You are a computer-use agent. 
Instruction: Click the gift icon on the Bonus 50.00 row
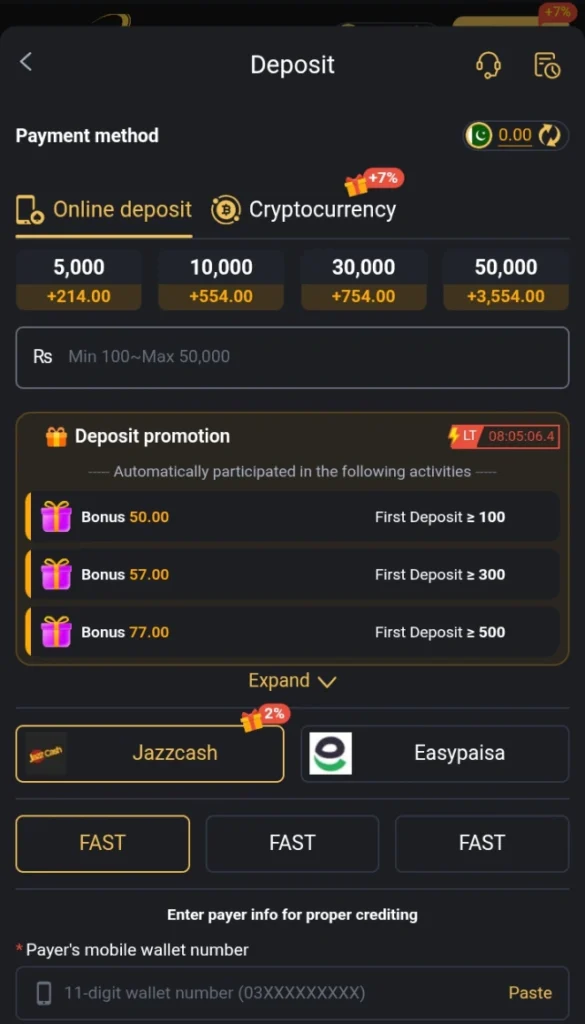(55, 516)
